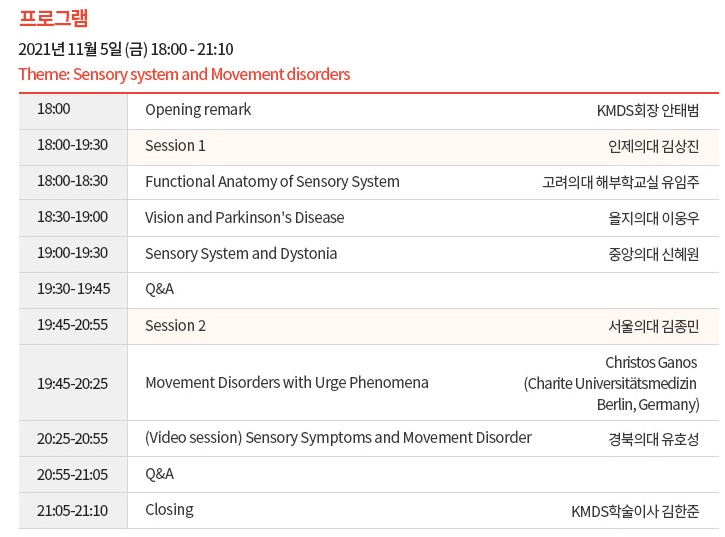Select the 19:45-20:25 time cell
This screenshot has height=537, width=725.
pos(72,383)
